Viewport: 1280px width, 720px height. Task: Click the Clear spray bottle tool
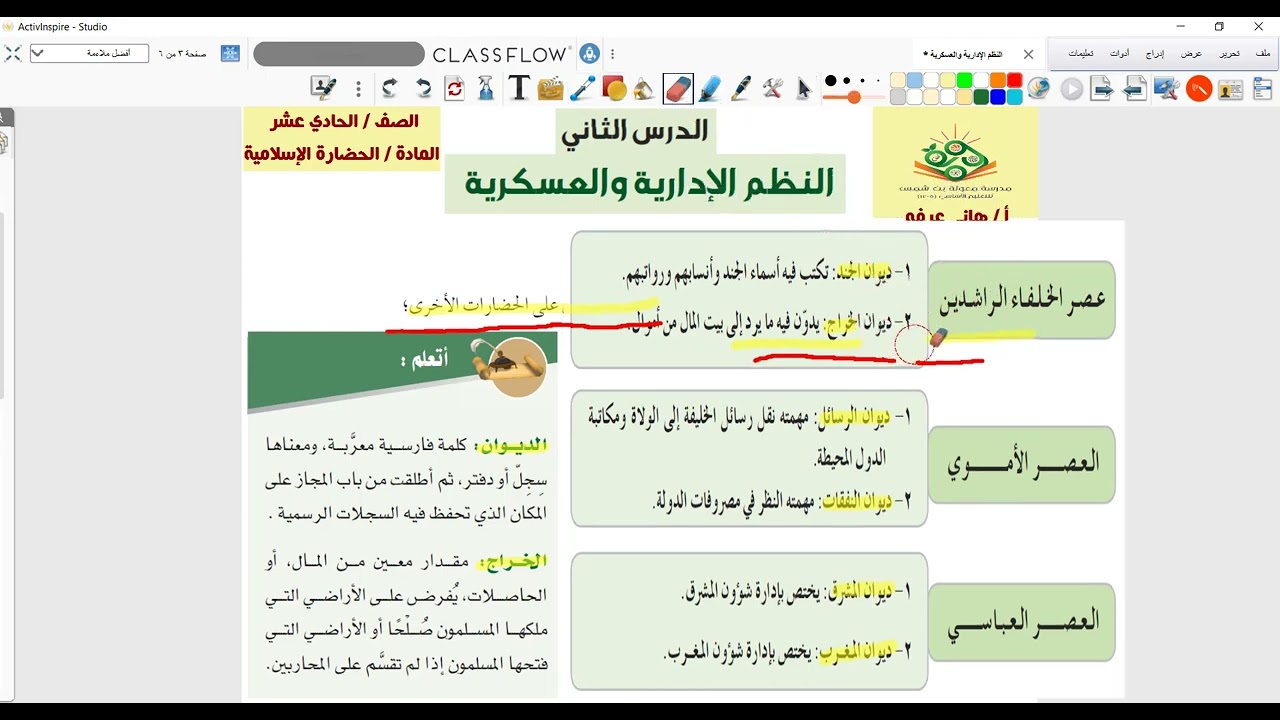pyautogui.click(x=486, y=88)
